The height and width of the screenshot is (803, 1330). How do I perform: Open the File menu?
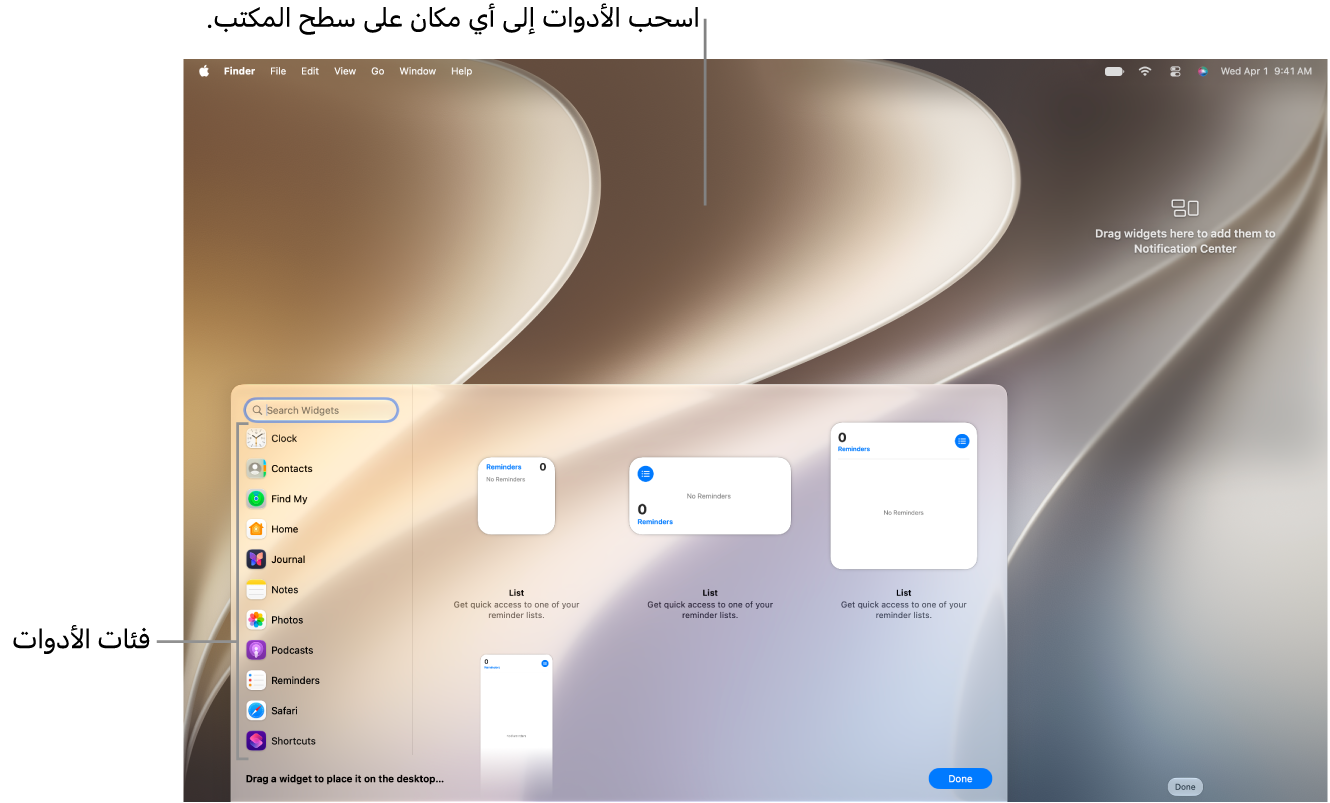click(278, 71)
